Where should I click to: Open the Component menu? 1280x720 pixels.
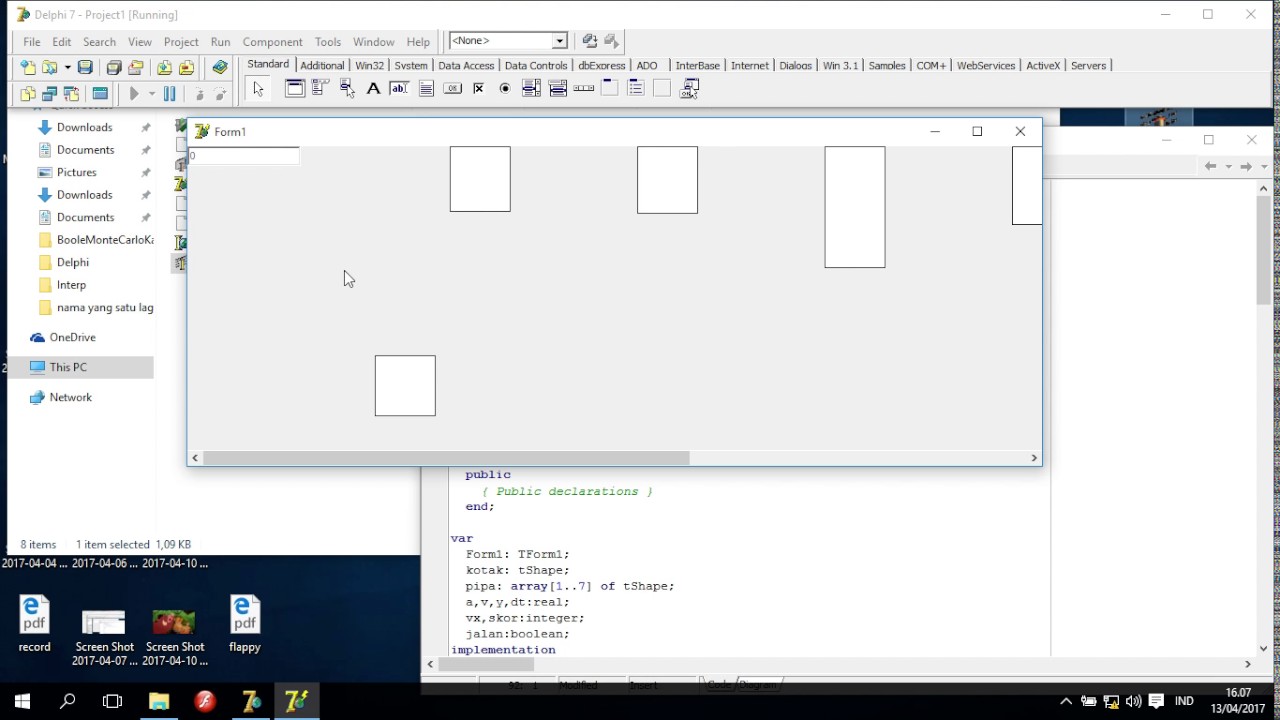tap(272, 42)
